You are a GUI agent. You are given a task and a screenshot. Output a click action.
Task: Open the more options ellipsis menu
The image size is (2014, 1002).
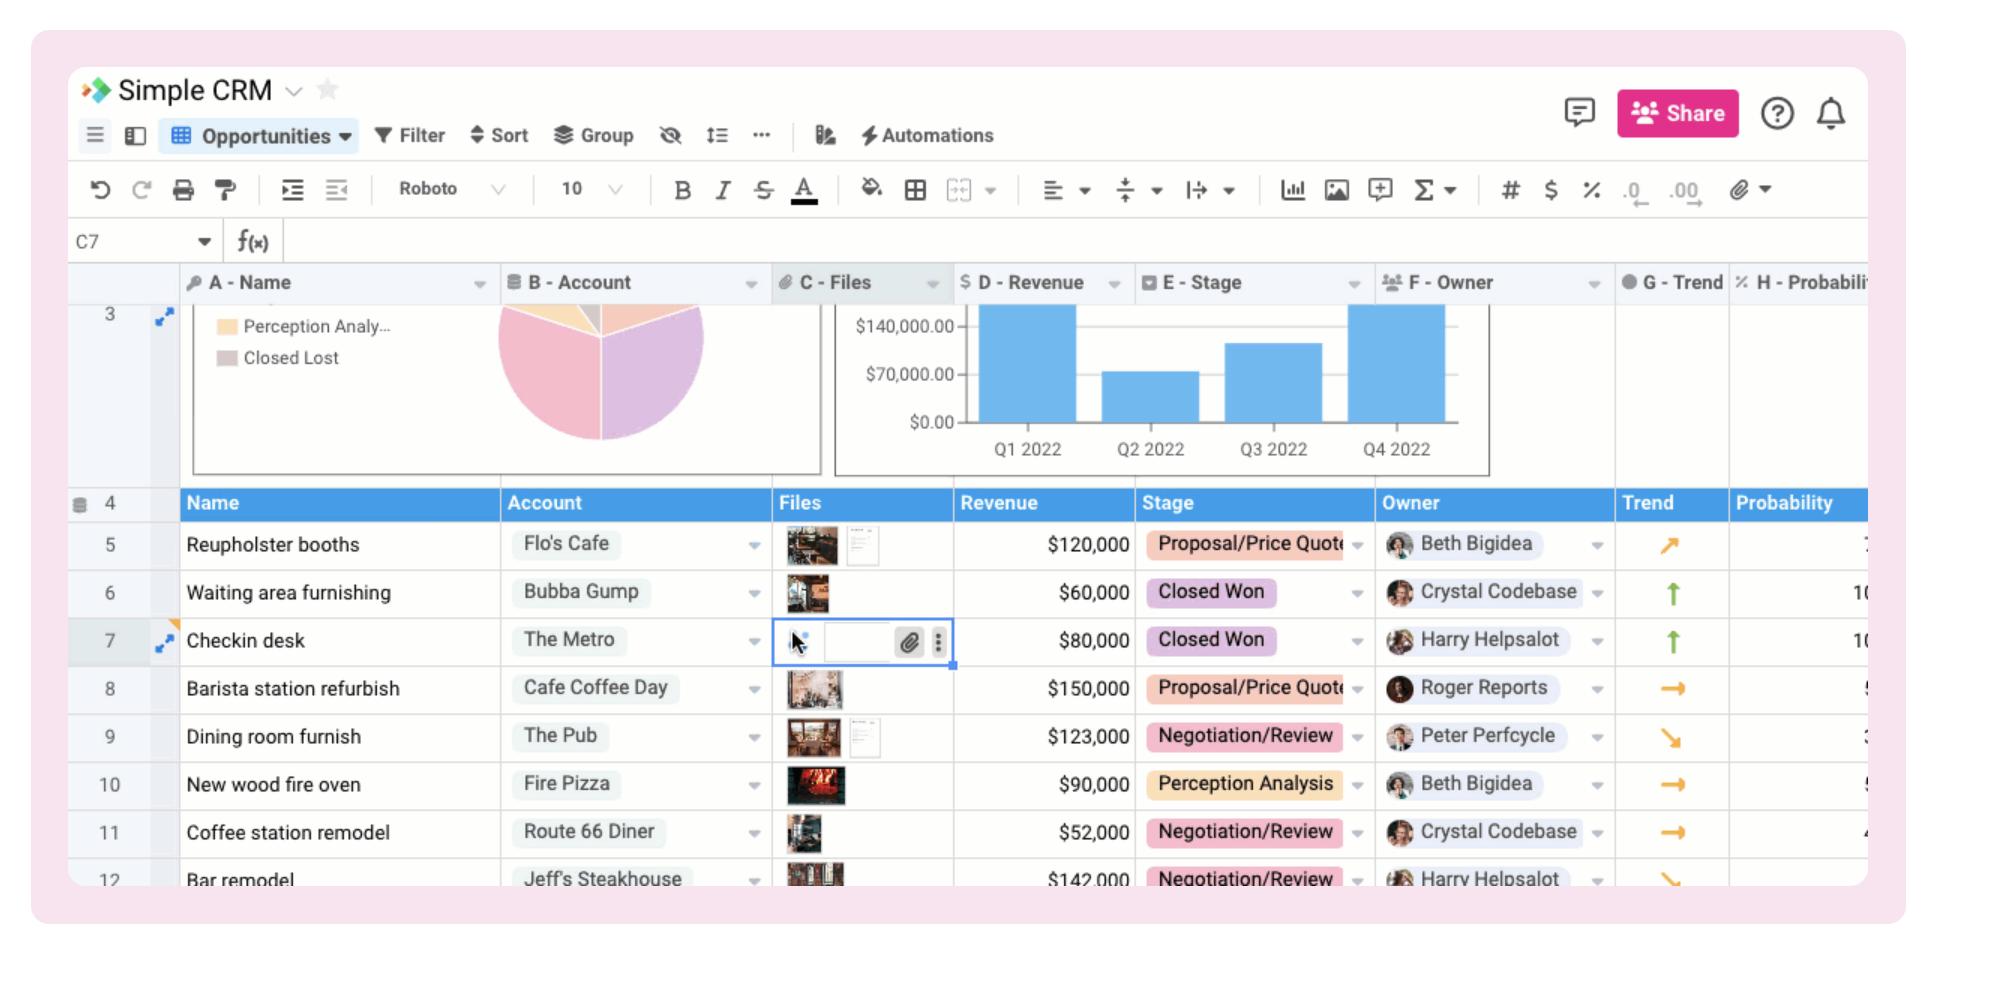(x=762, y=135)
